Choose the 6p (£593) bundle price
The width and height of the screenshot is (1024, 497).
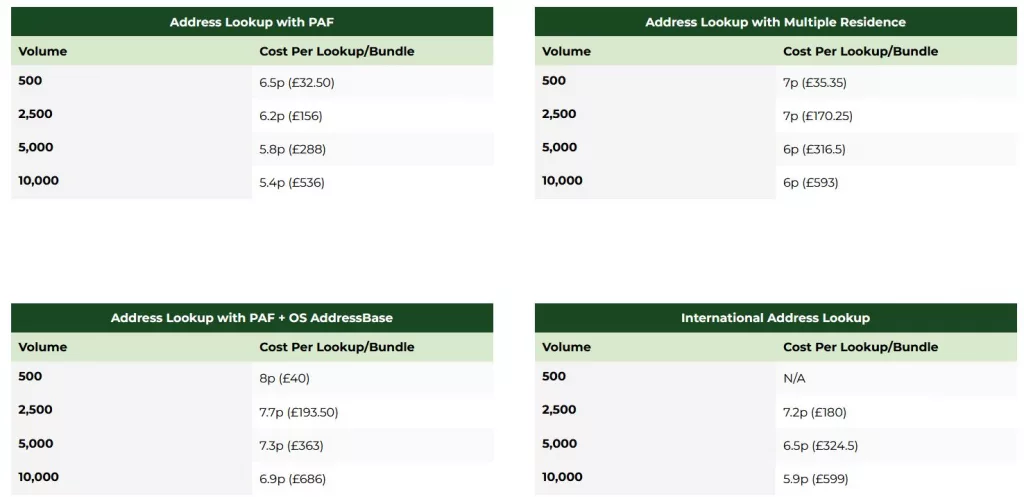pyautogui.click(x=810, y=183)
